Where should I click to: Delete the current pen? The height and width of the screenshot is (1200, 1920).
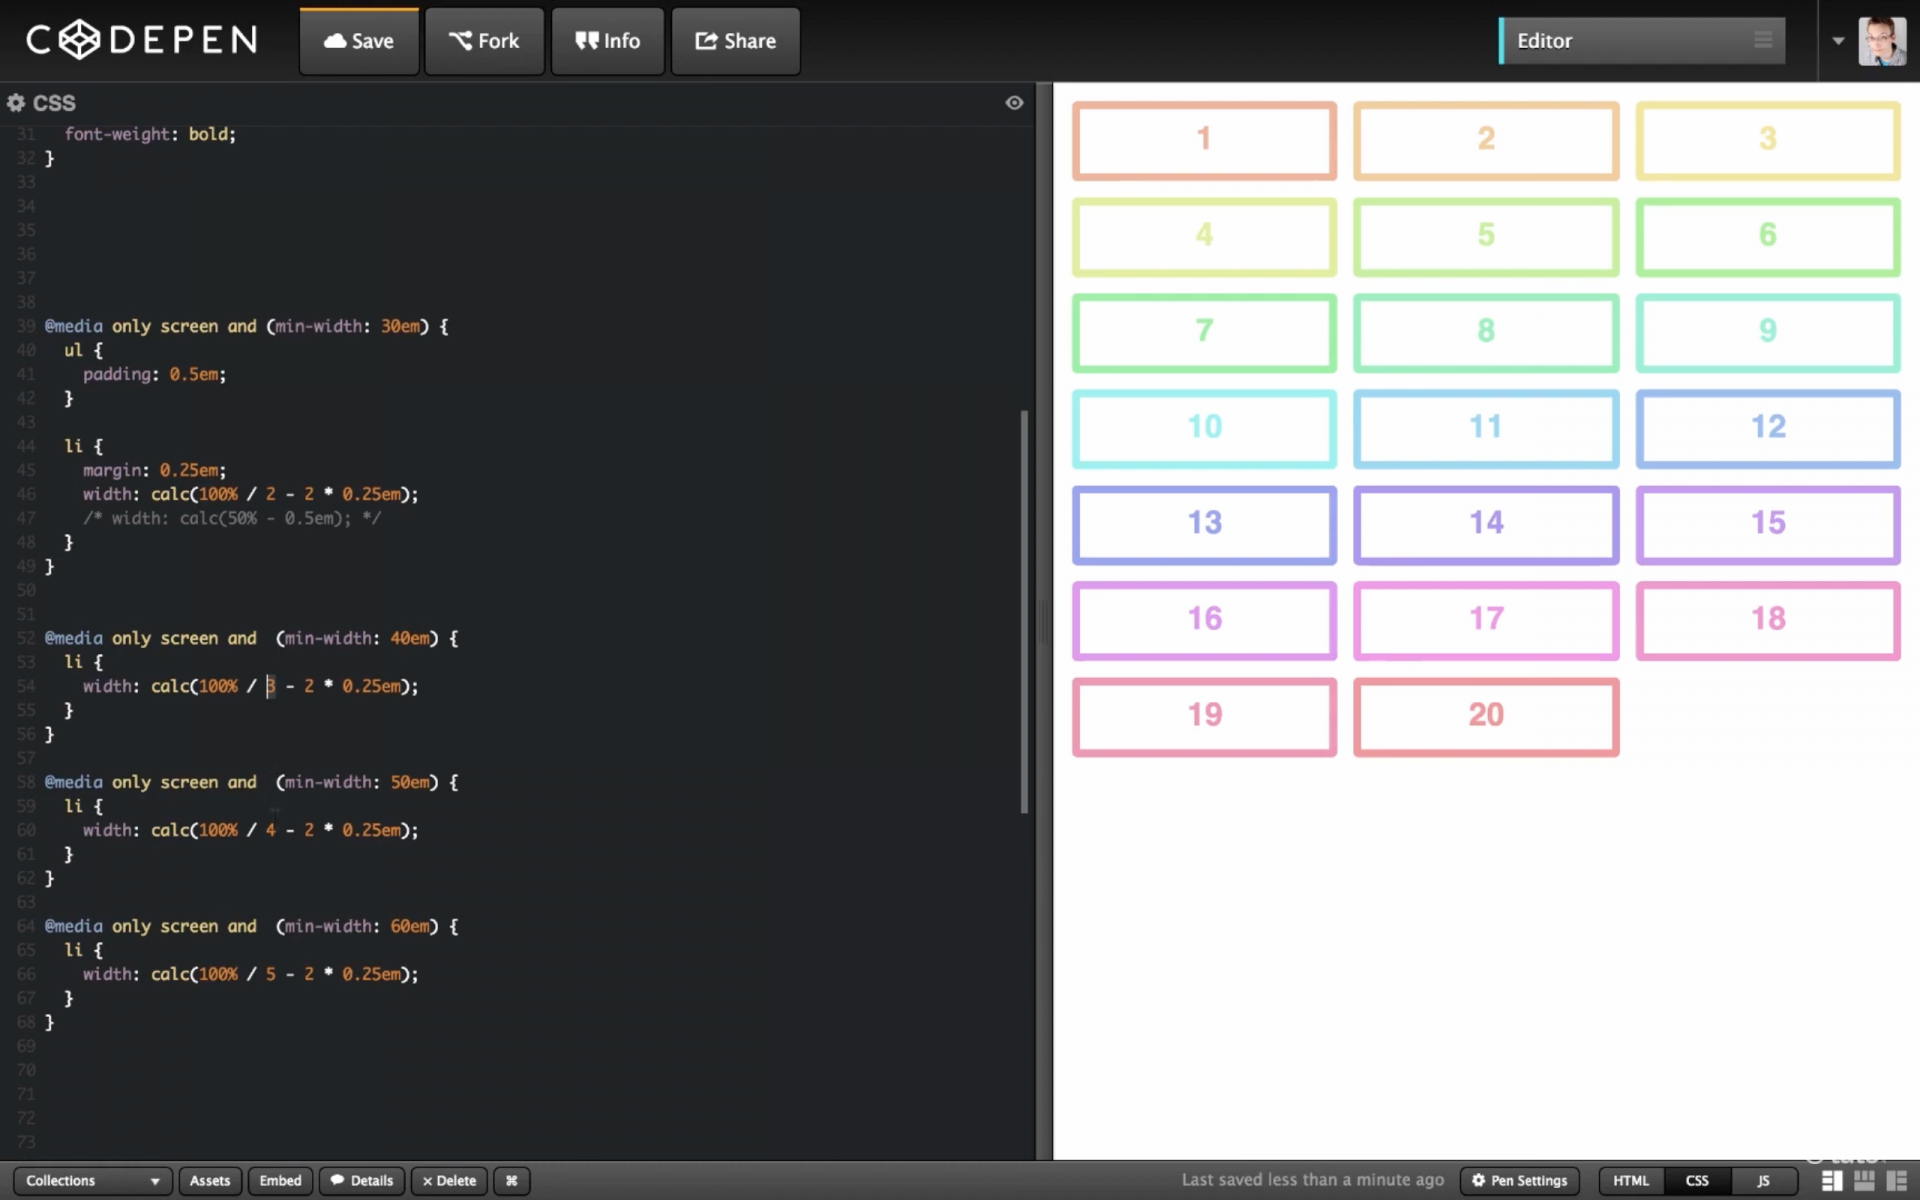[x=449, y=1181]
